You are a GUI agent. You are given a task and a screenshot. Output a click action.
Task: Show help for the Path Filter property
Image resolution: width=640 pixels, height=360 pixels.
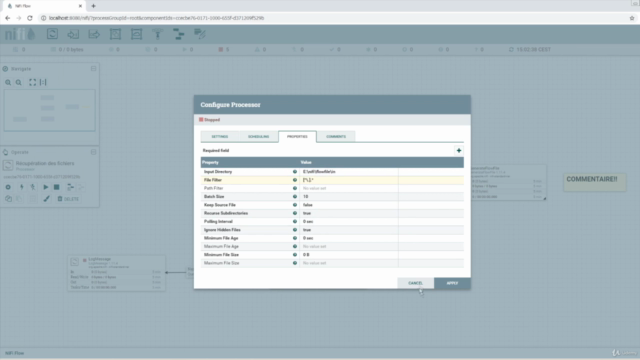(295, 188)
